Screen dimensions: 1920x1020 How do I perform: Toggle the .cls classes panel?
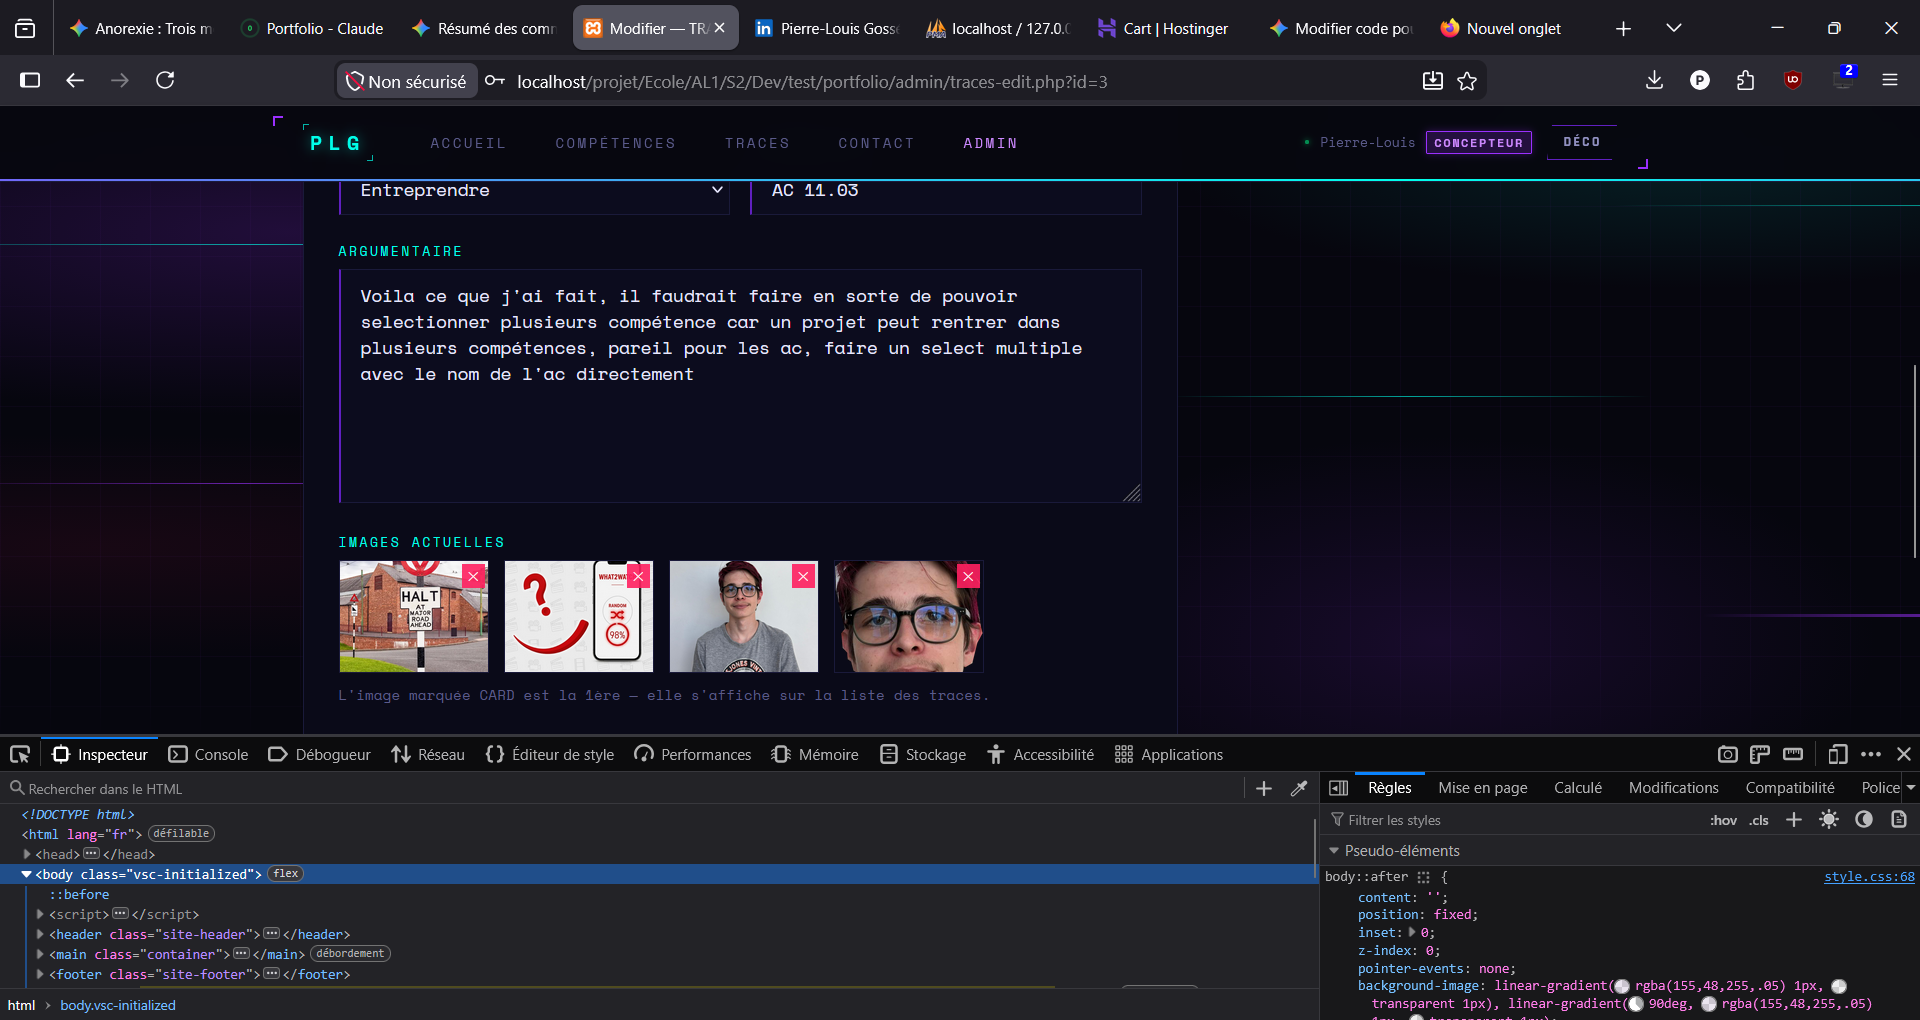pyautogui.click(x=1759, y=820)
